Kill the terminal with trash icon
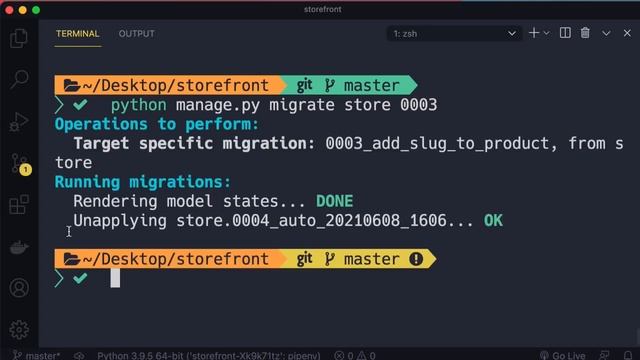 [x=585, y=33]
